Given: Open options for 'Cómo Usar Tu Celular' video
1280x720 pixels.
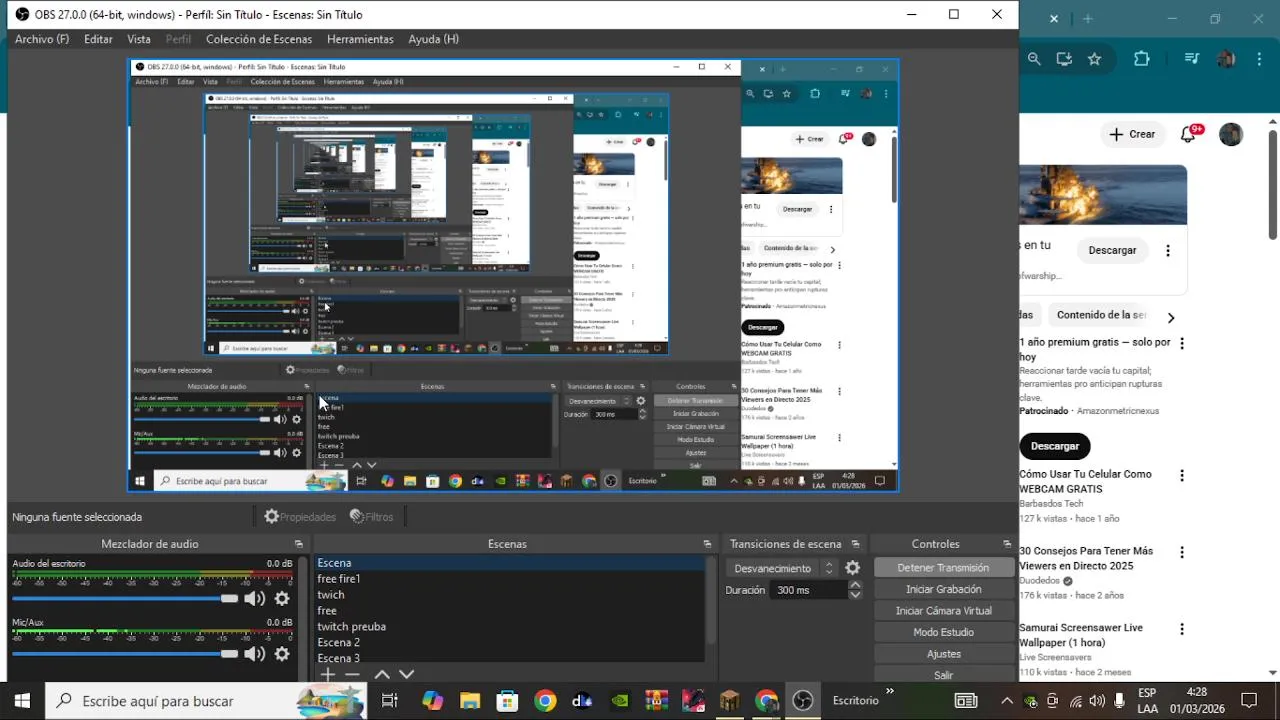Looking at the screenshot, I should (1182, 476).
